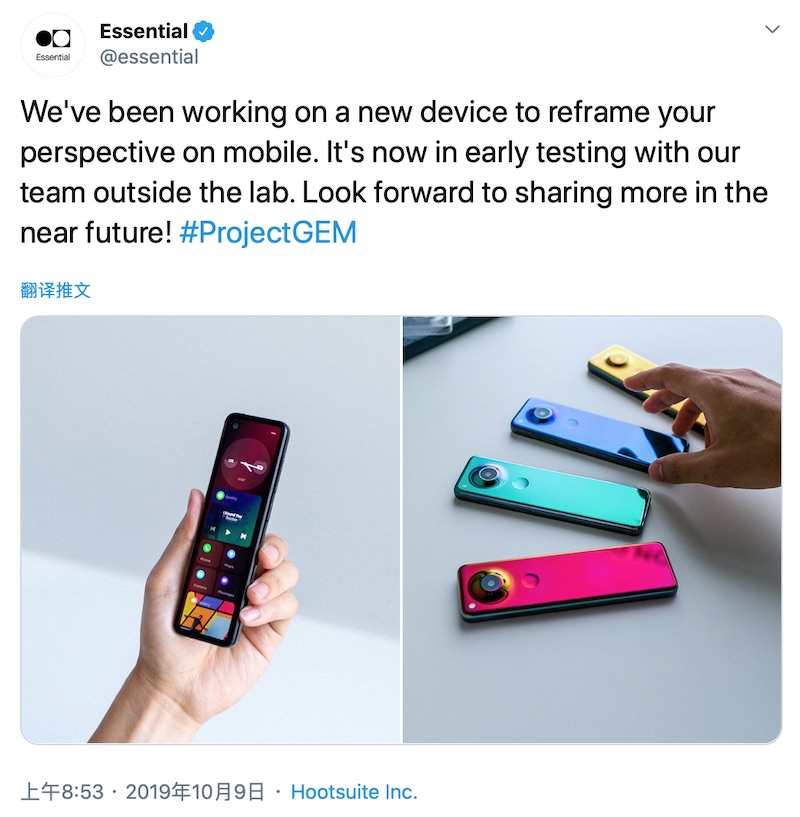800x817 pixels.
Task: Click the blue verified badge
Action: point(203,32)
